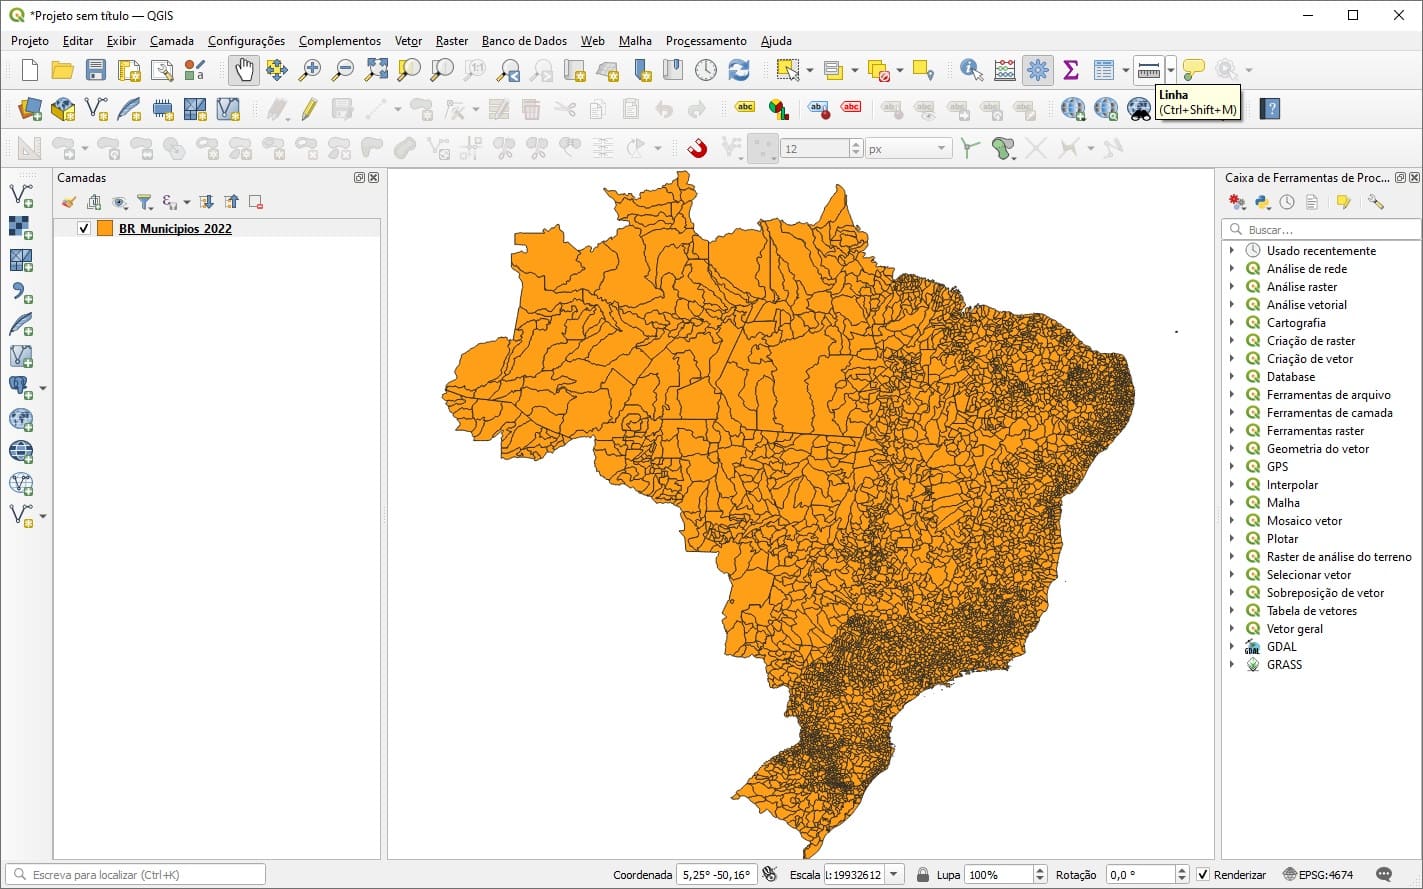
Task: Click the New Project icon
Action: pos(30,70)
